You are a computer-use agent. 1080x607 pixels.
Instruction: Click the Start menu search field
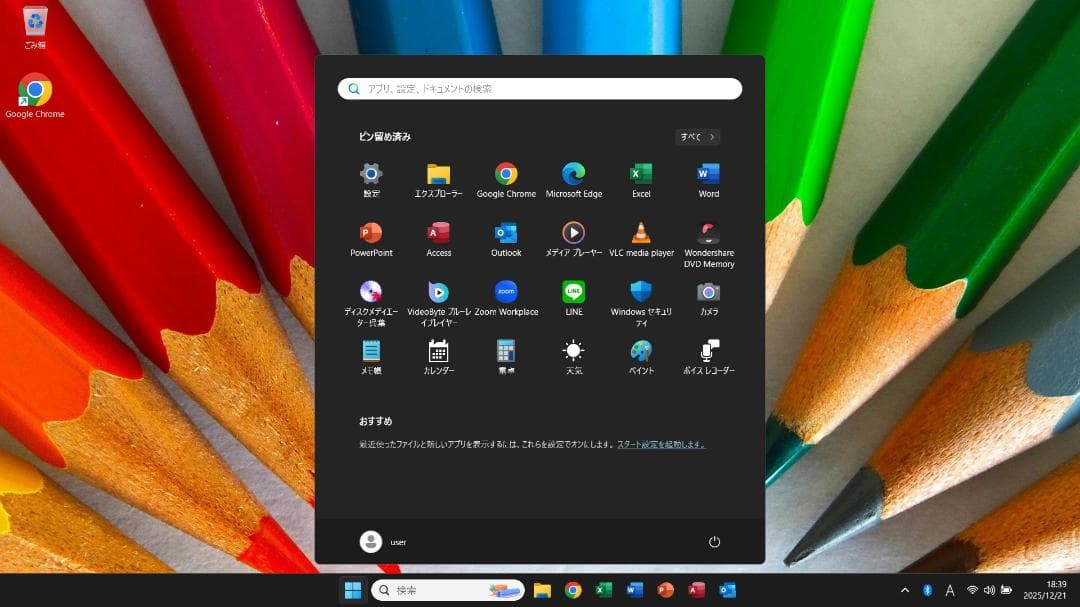tap(540, 88)
